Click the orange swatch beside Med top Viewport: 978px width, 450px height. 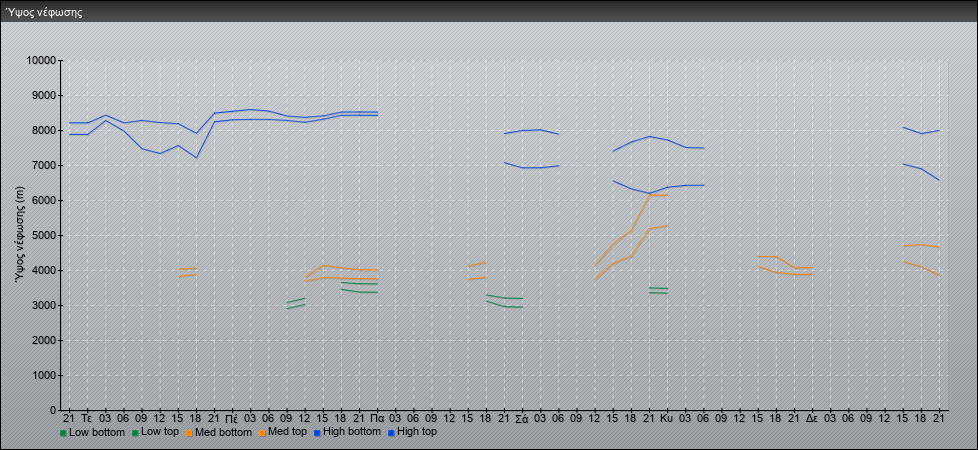(x=261, y=433)
